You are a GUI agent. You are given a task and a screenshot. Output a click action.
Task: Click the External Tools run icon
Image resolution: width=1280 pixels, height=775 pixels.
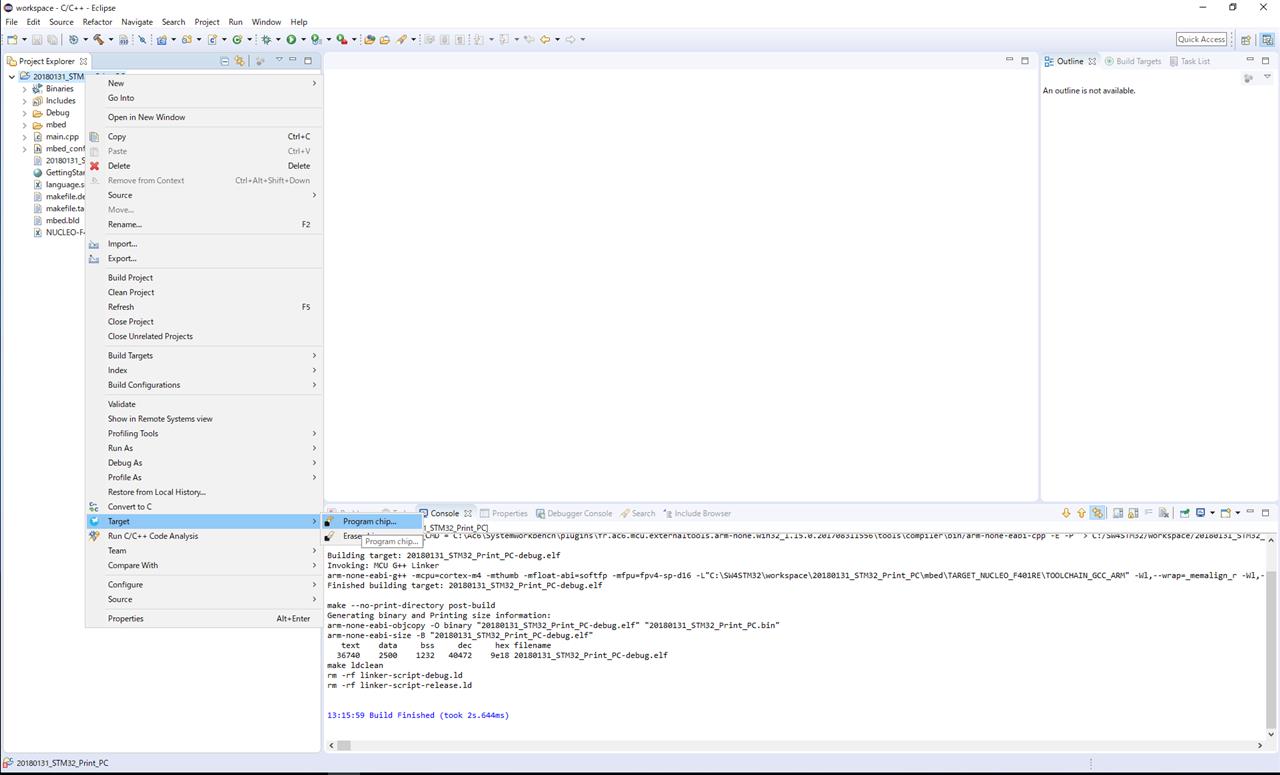341,39
